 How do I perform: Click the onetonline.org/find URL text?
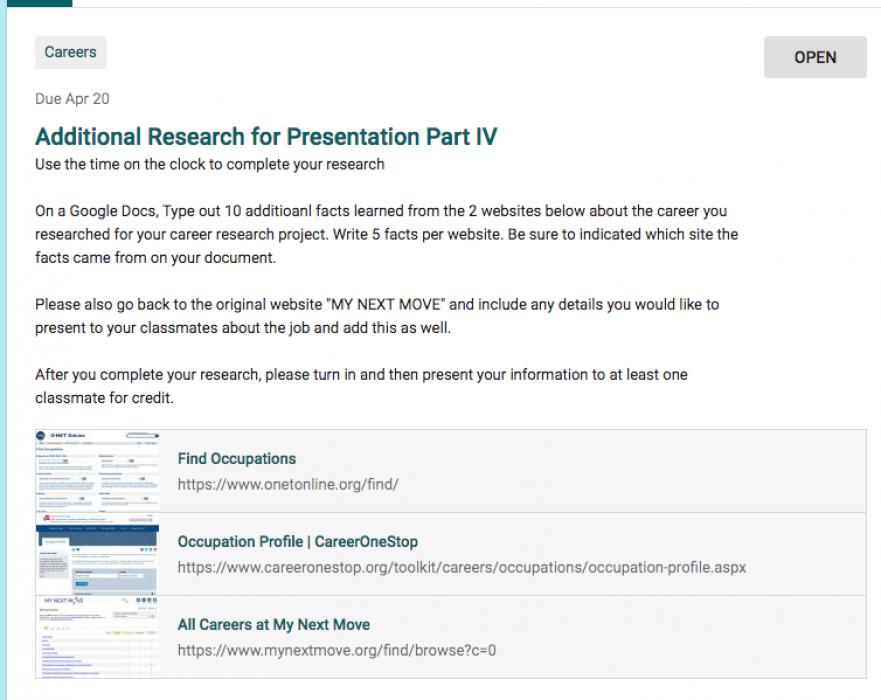pyautogui.click(x=288, y=484)
